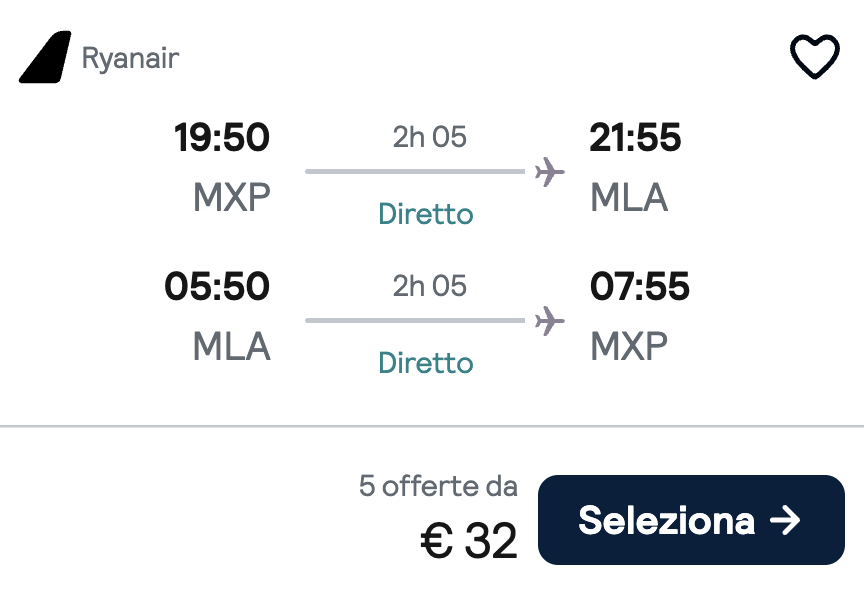
Task: Click the outbound MLA destination code
Action: (x=629, y=197)
